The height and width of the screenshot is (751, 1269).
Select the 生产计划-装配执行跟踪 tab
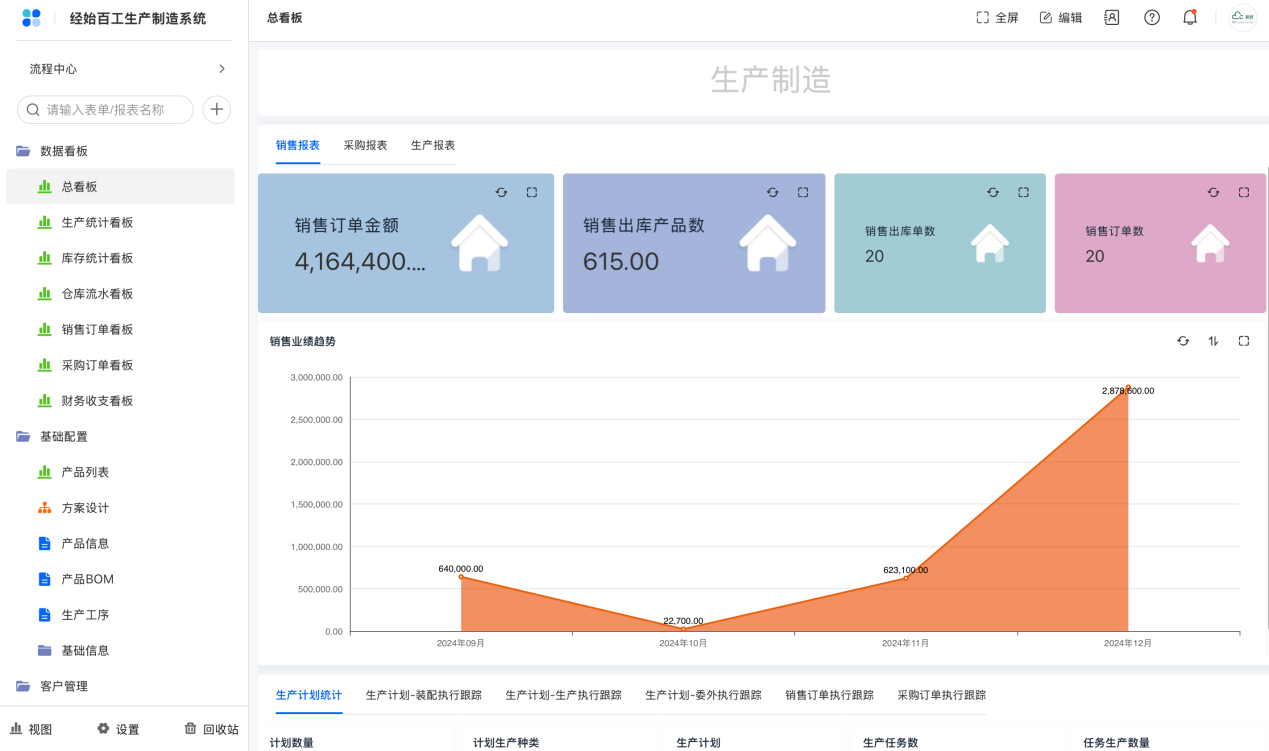[x=423, y=695]
